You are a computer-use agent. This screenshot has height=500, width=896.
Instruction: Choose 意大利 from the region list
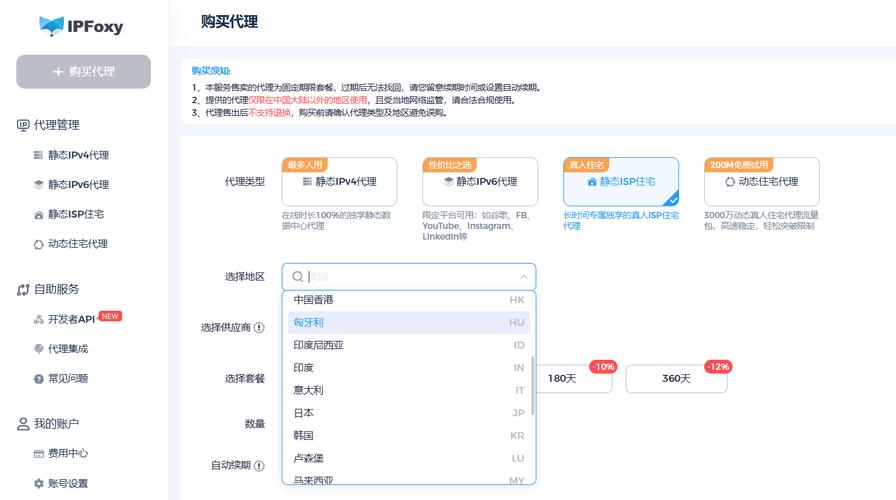(x=409, y=390)
